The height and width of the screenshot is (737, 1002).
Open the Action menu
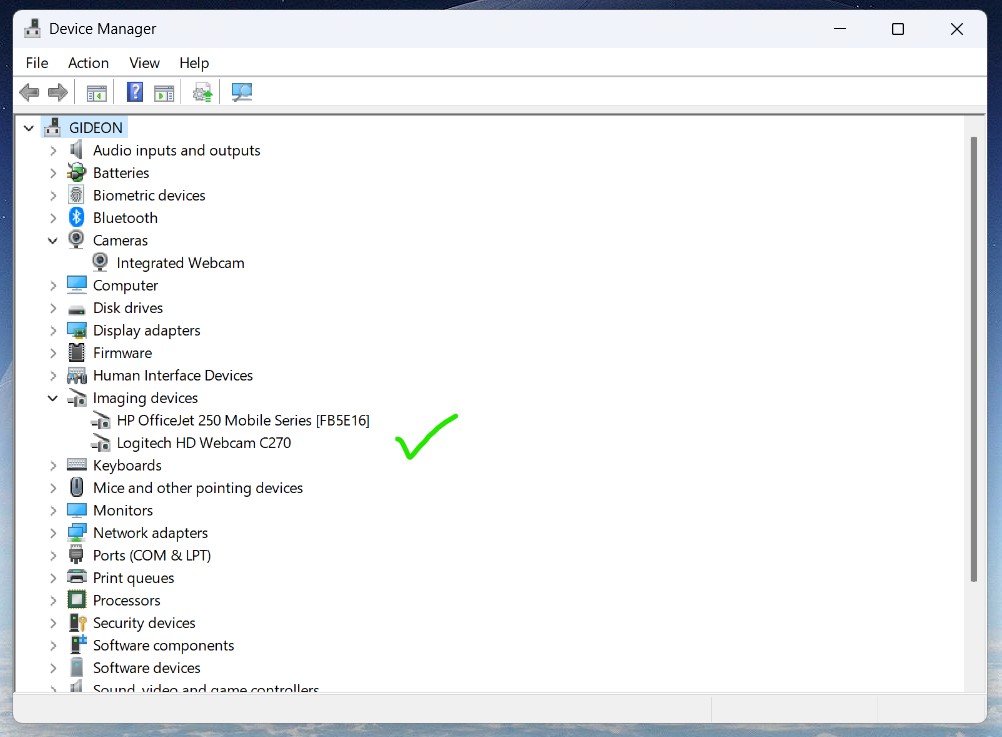(x=88, y=63)
